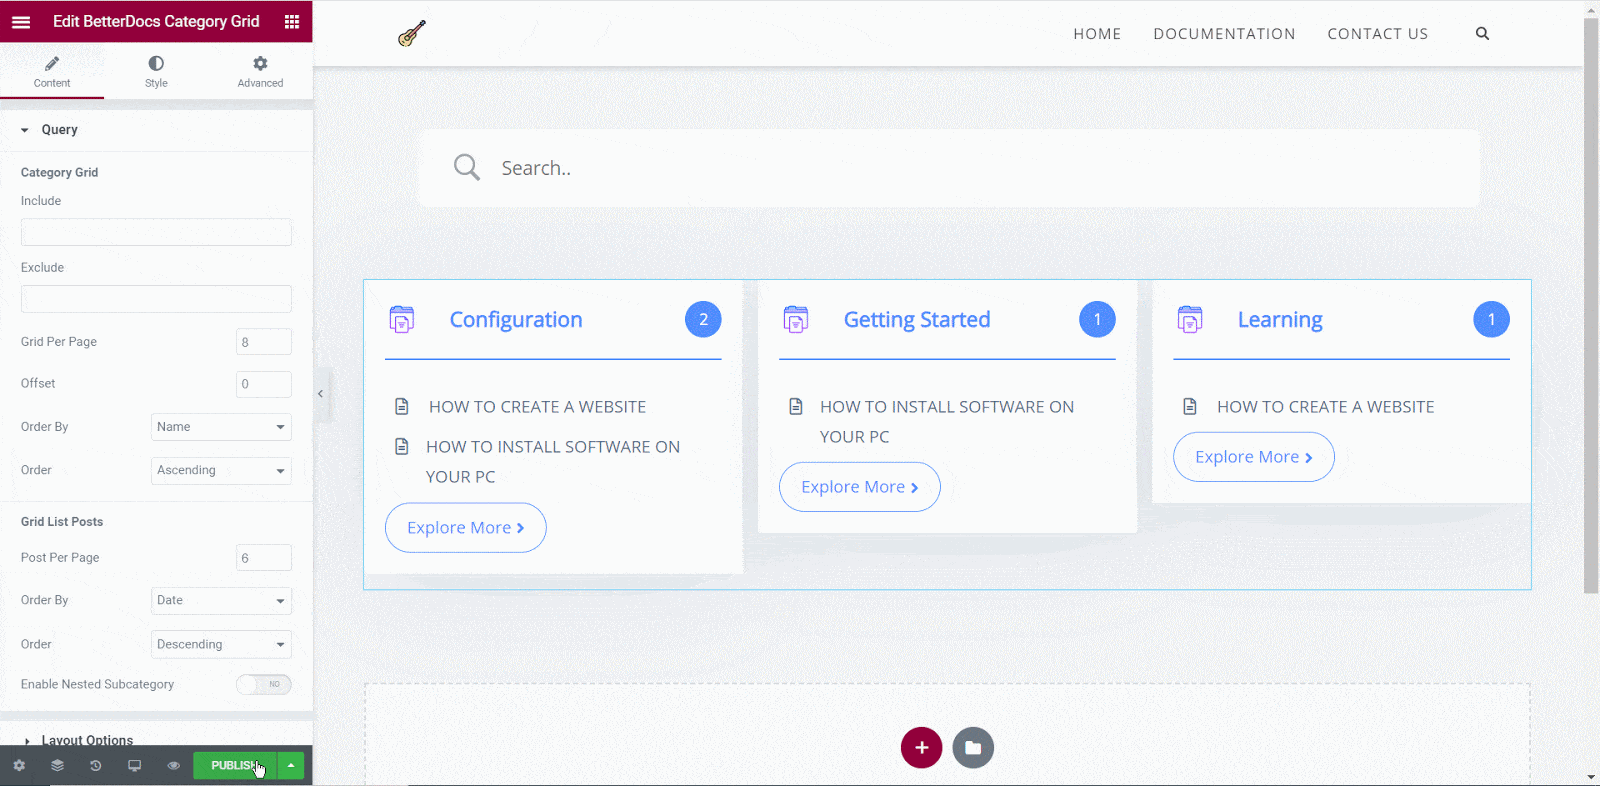The image size is (1600, 786).
Task: Click the add template folder button
Action: click(973, 748)
